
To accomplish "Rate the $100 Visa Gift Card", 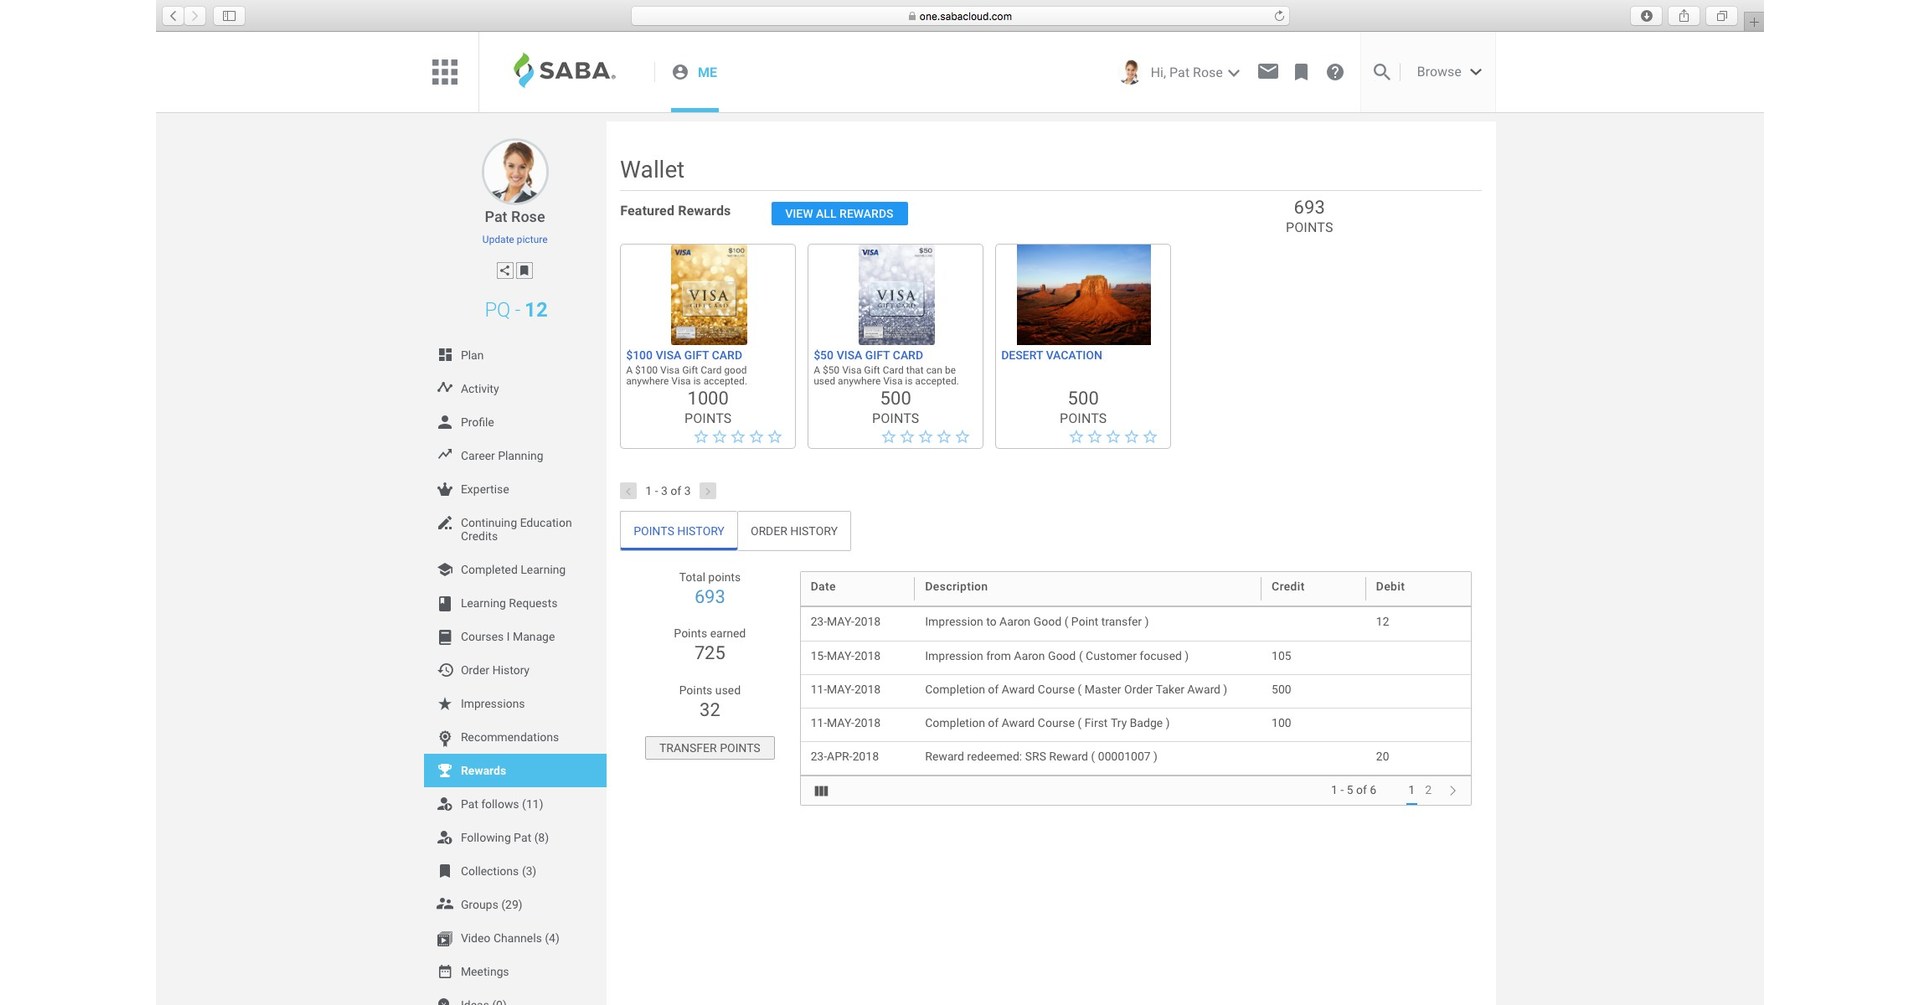I will pos(739,436).
